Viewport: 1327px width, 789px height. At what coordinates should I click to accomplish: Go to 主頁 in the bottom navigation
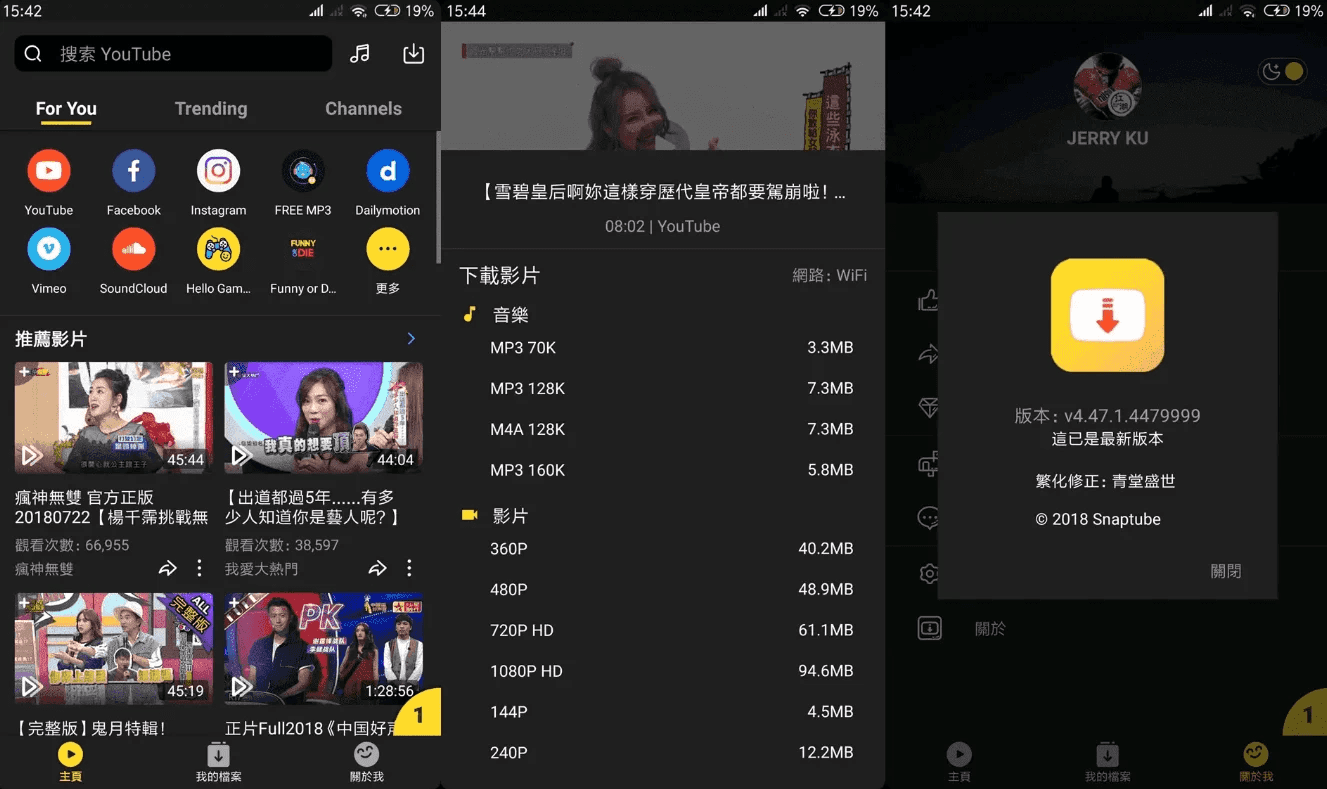70,761
